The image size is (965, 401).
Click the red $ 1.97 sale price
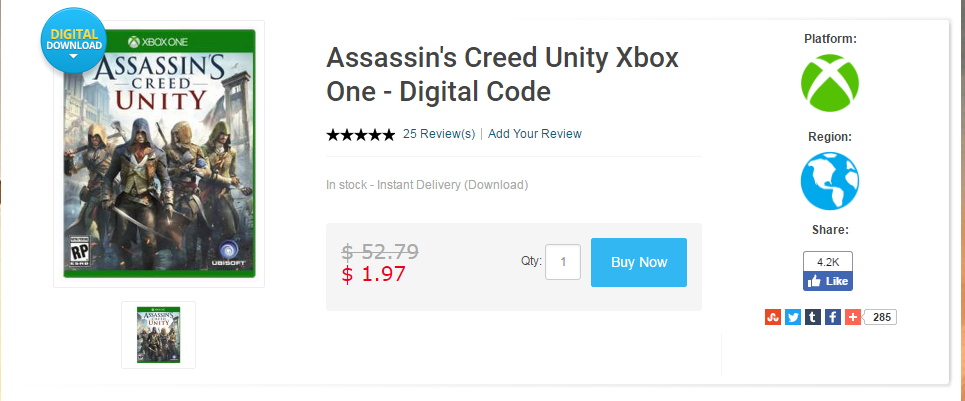(x=374, y=274)
